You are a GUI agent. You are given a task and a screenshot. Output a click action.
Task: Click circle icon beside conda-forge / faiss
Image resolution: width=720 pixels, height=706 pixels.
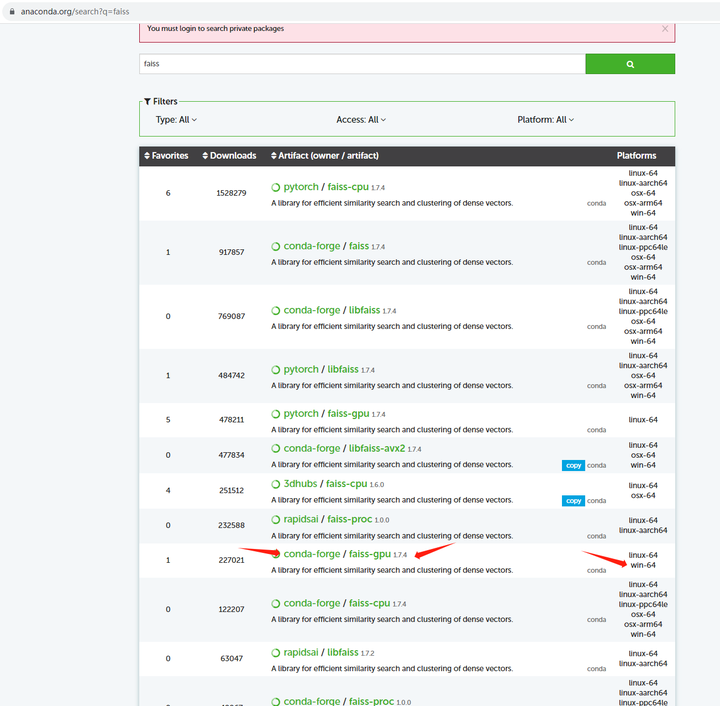(276, 247)
